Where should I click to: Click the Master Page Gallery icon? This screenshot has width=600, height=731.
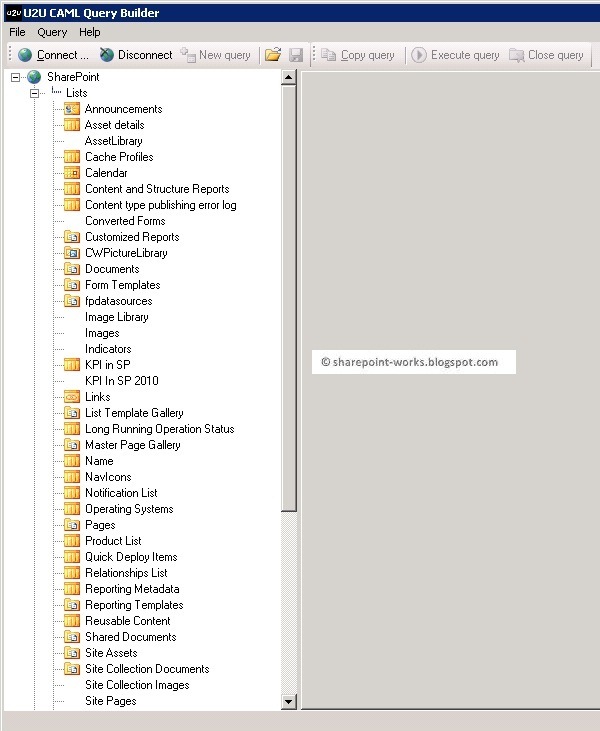pos(72,445)
